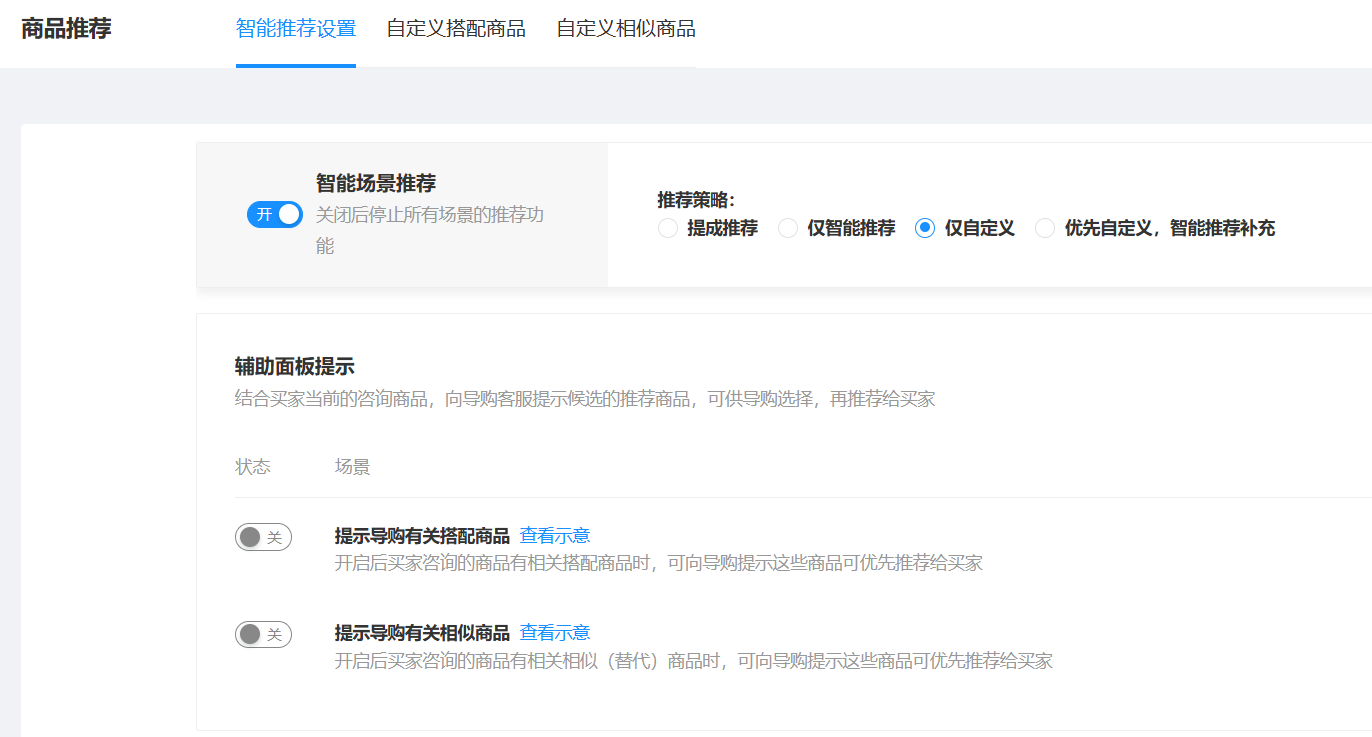1372x737 pixels.
Task: Turn off the 智能场景推荐 switch
Action: [x=275, y=214]
